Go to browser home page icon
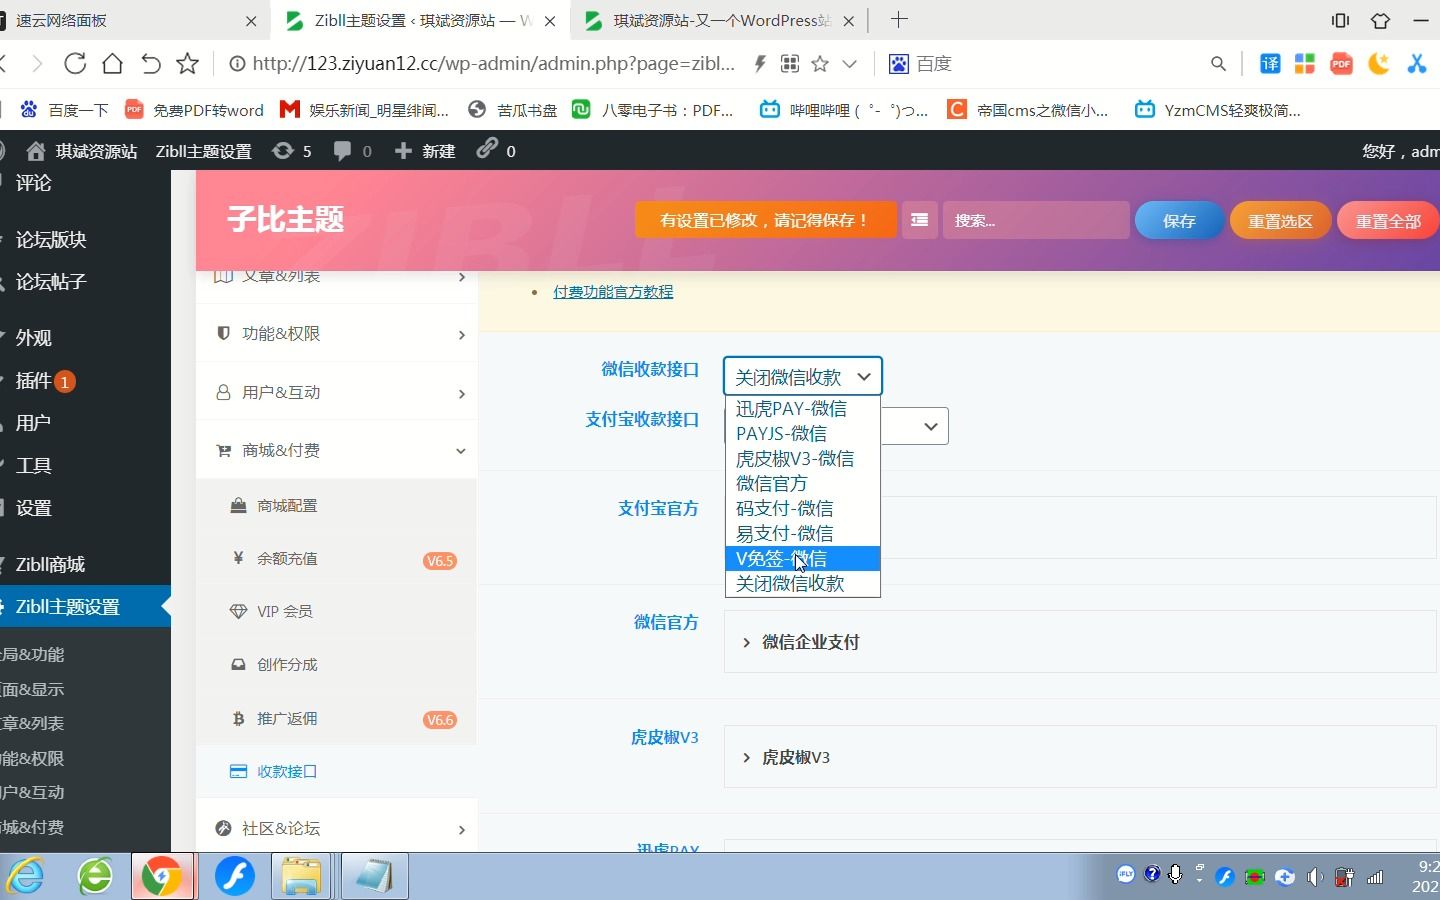The image size is (1440, 900). [113, 64]
